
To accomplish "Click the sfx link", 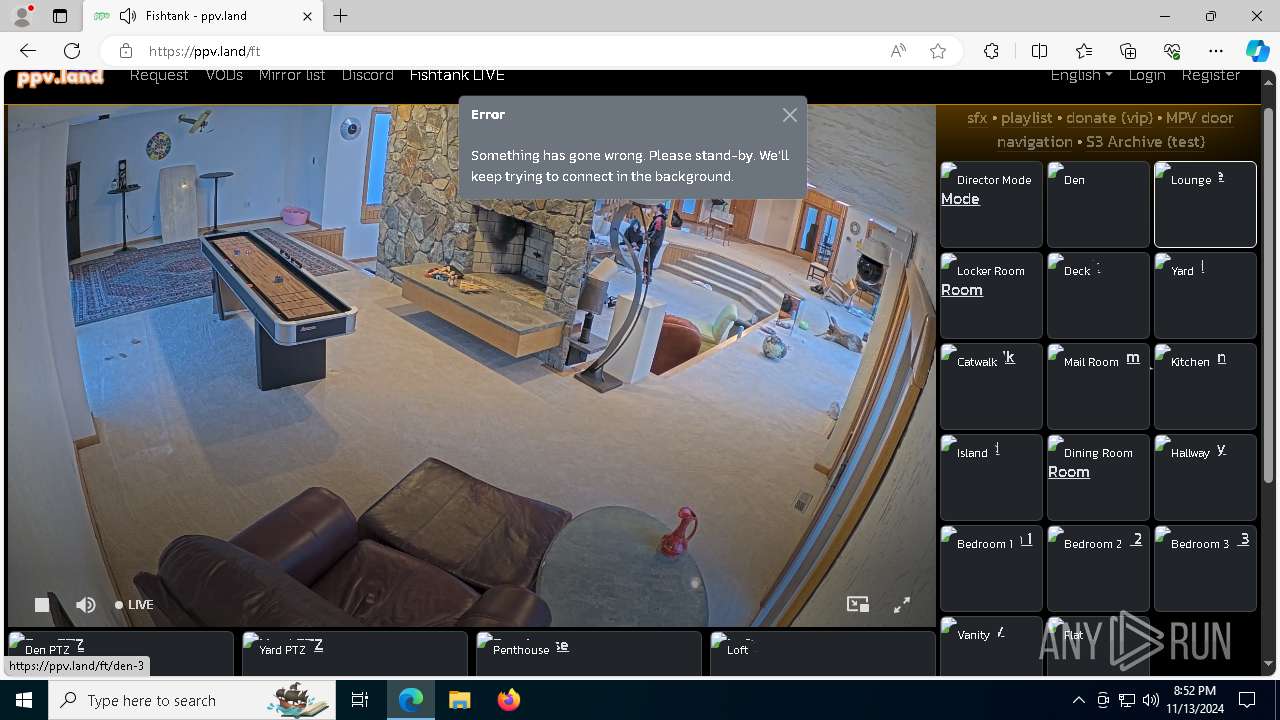I will coord(977,118).
